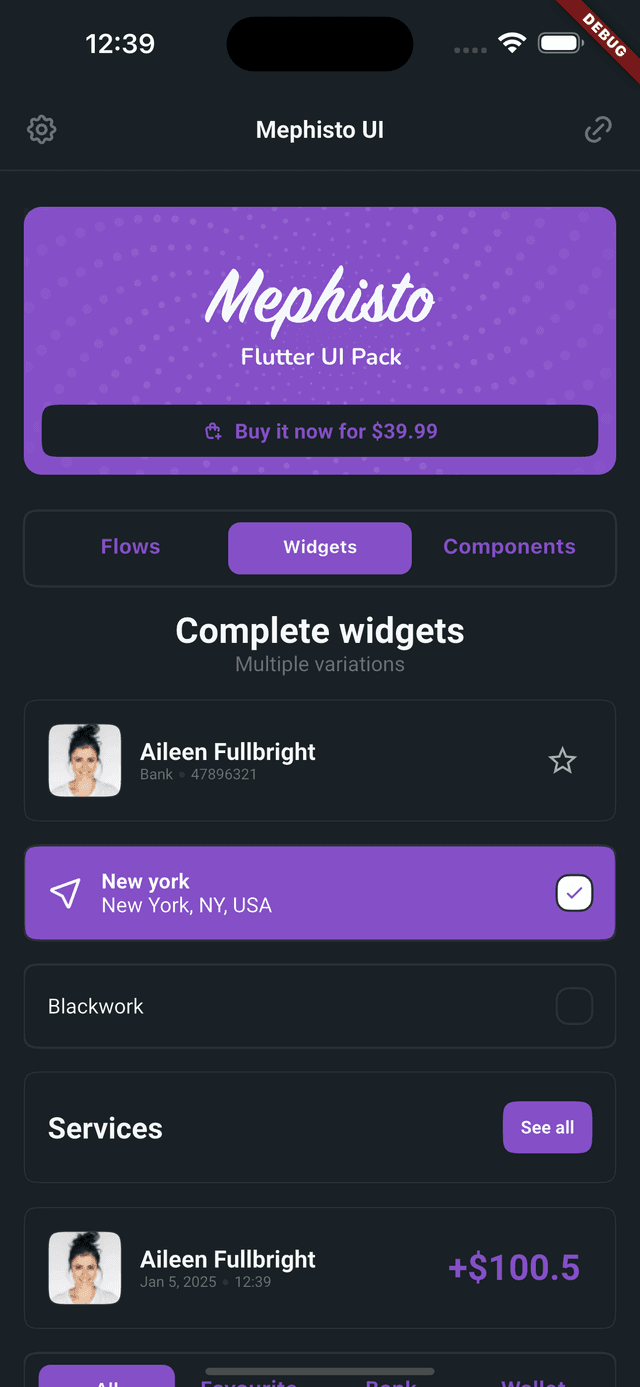The height and width of the screenshot is (1387, 640).
Task: Tap the Wi-Fi icon in the status bar
Action: pyautogui.click(x=512, y=43)
